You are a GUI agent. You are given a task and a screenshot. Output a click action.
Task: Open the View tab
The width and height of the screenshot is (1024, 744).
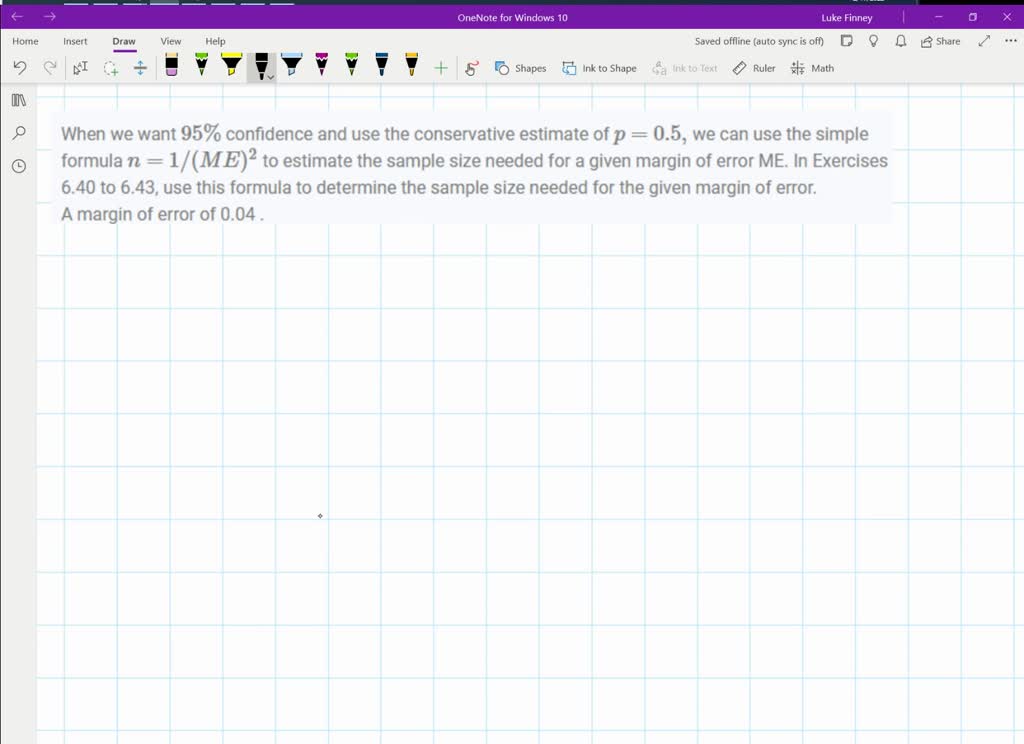coord(171,41)
